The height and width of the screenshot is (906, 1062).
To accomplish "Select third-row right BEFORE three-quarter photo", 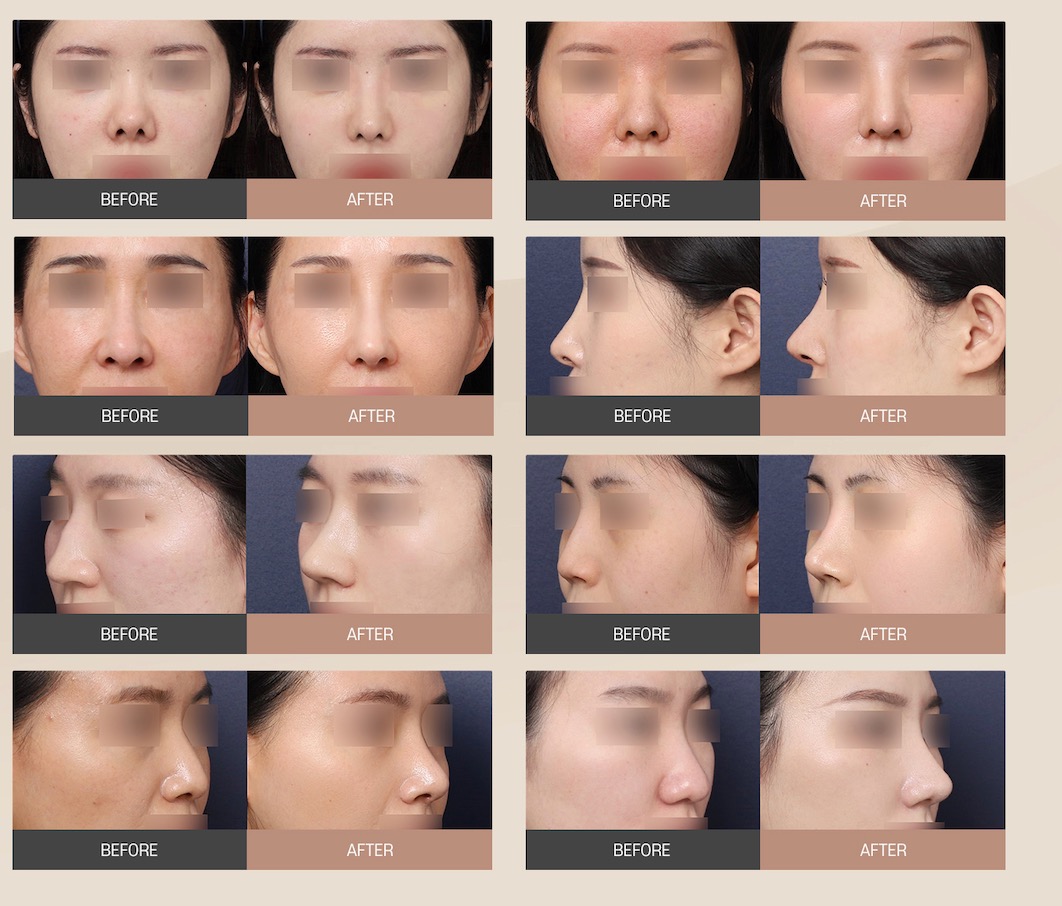I will (x=643, y=534).
